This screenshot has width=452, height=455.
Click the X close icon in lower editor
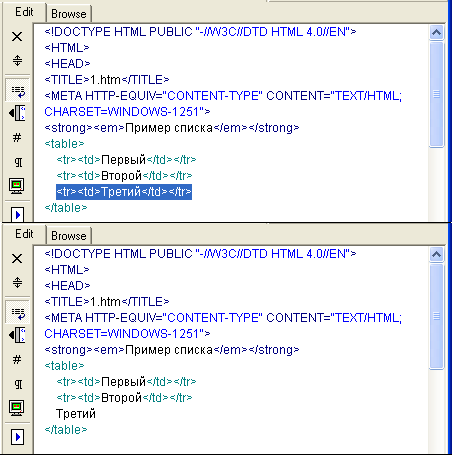coord(17,258)
